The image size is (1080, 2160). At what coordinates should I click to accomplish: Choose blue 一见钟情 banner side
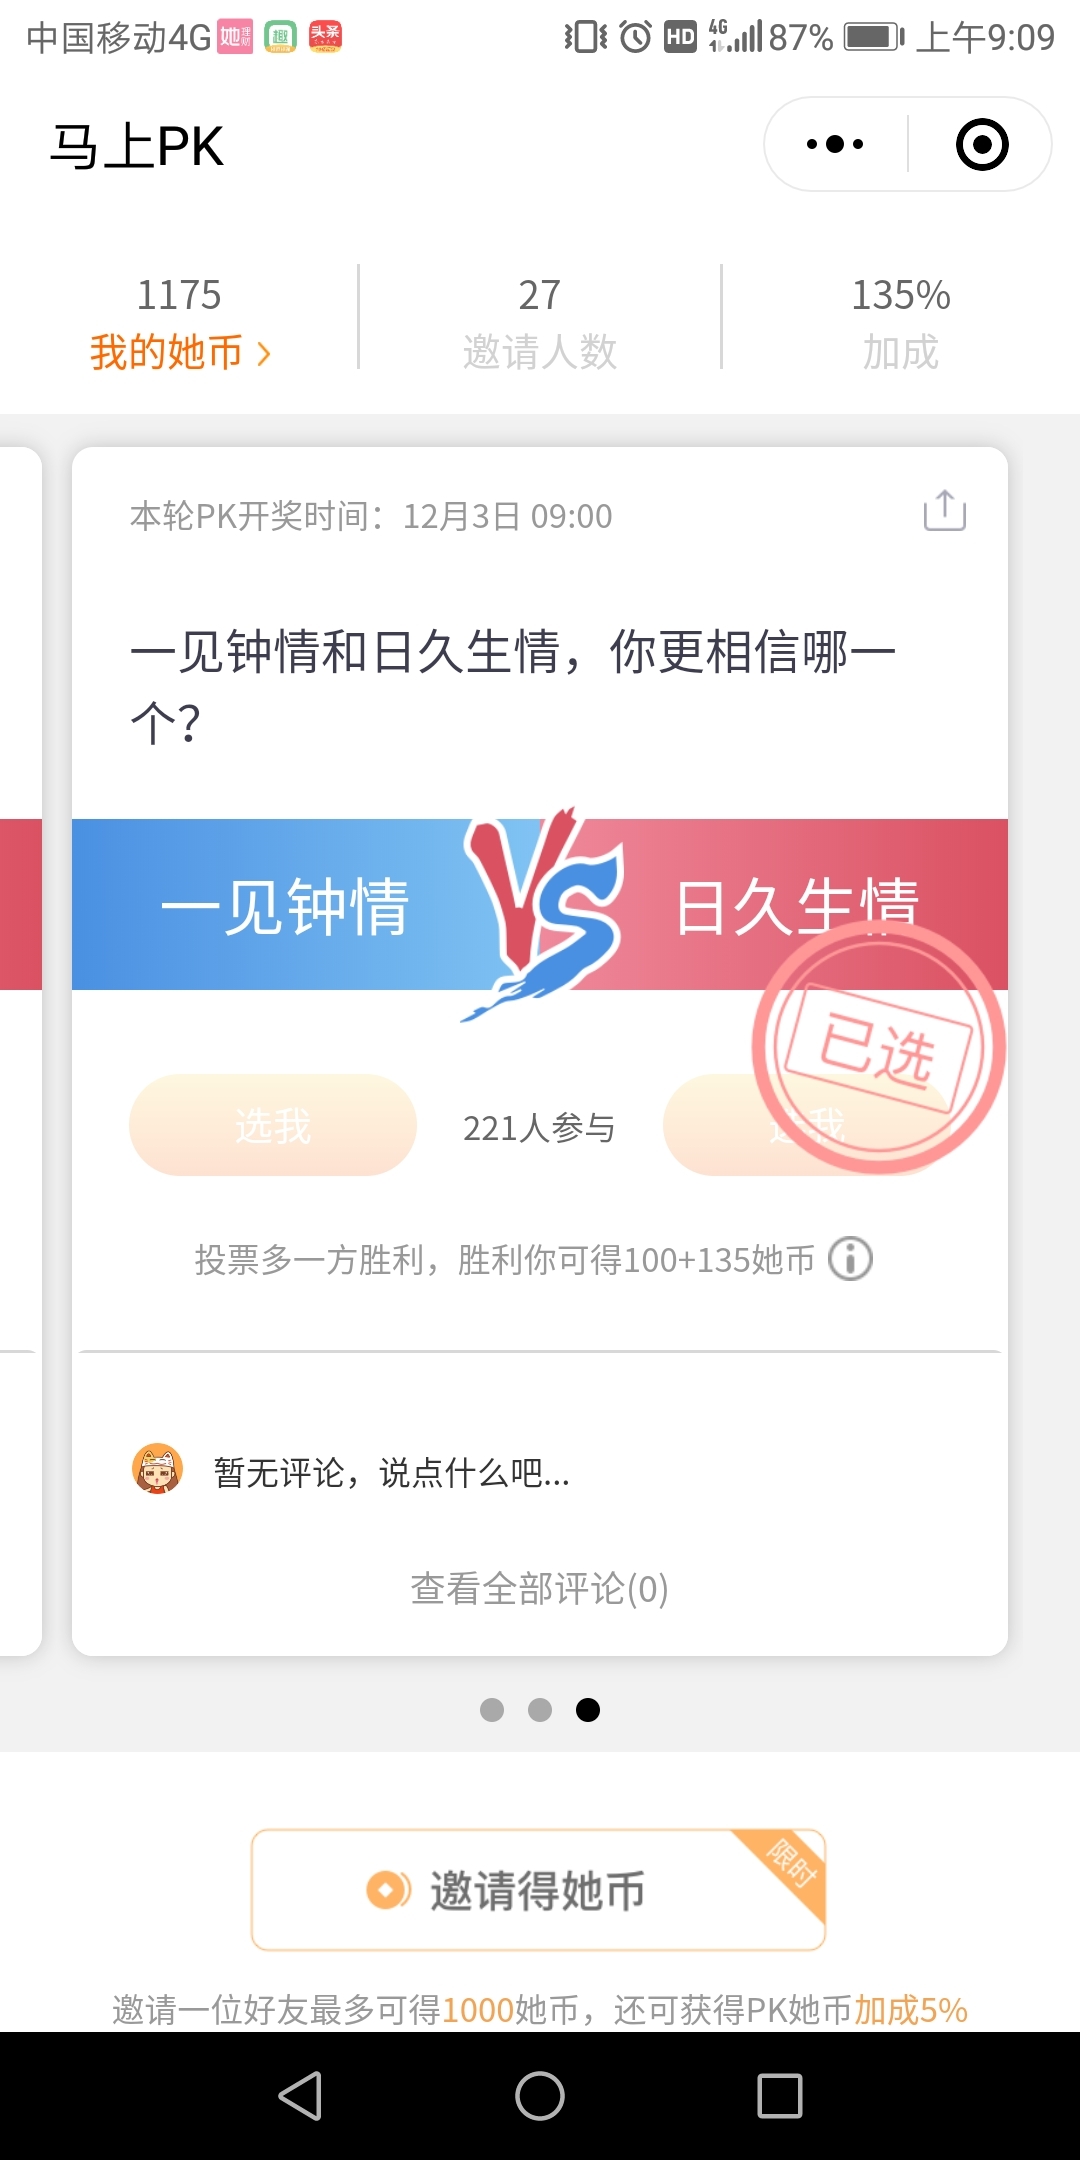click(x=285, y=905)
